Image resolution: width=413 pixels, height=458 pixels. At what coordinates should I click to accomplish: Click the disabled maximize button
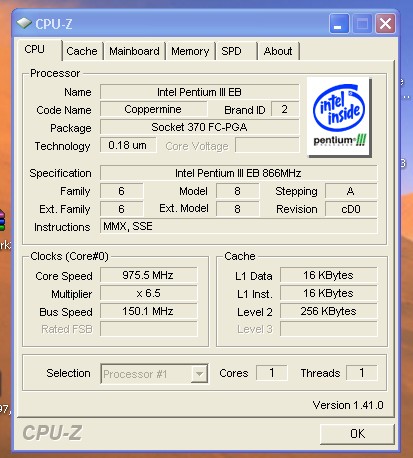362,24
